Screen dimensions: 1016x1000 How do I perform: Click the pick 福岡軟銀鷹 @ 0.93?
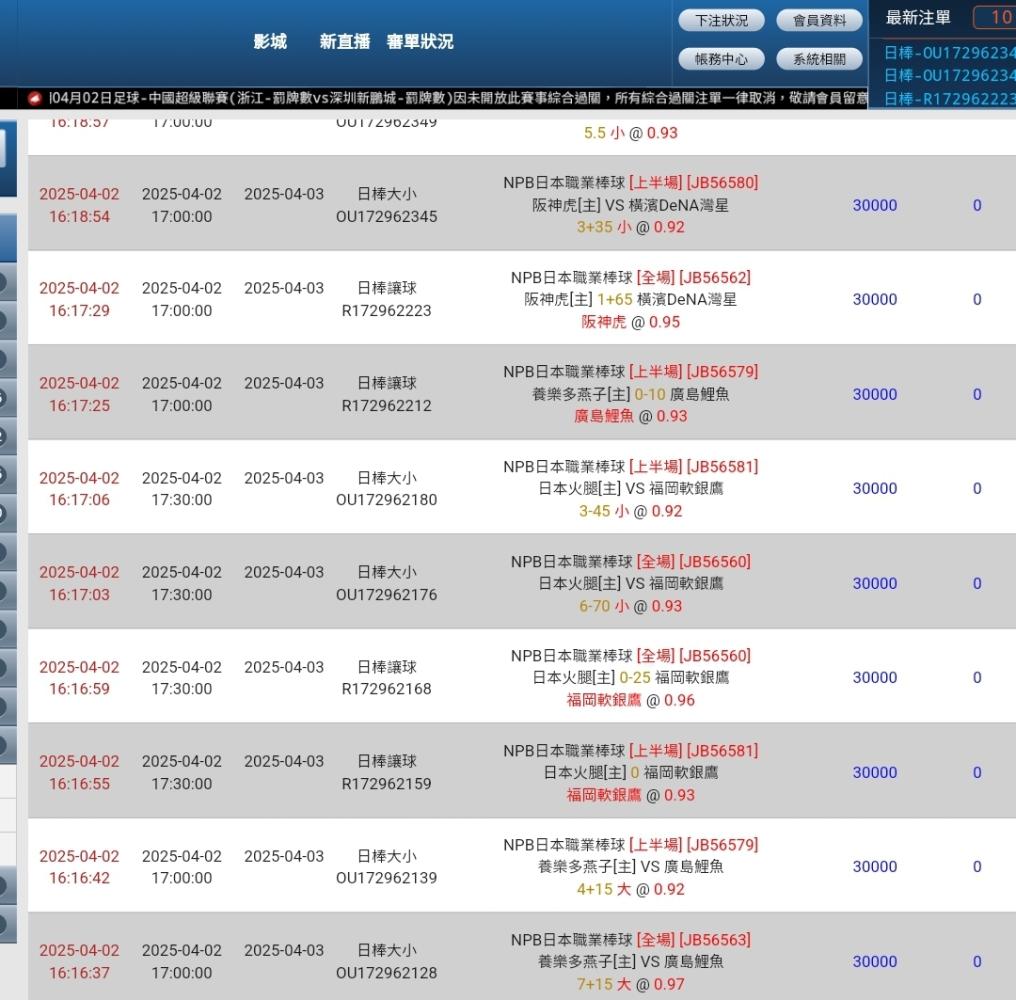(630, 795)
